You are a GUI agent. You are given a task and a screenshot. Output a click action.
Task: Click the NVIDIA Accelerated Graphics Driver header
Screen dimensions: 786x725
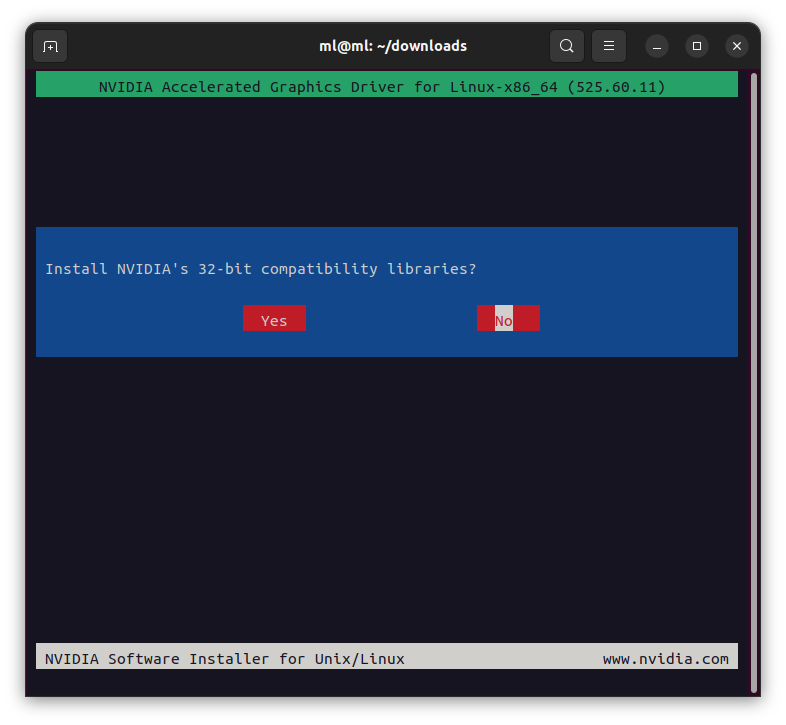point(386,85)
